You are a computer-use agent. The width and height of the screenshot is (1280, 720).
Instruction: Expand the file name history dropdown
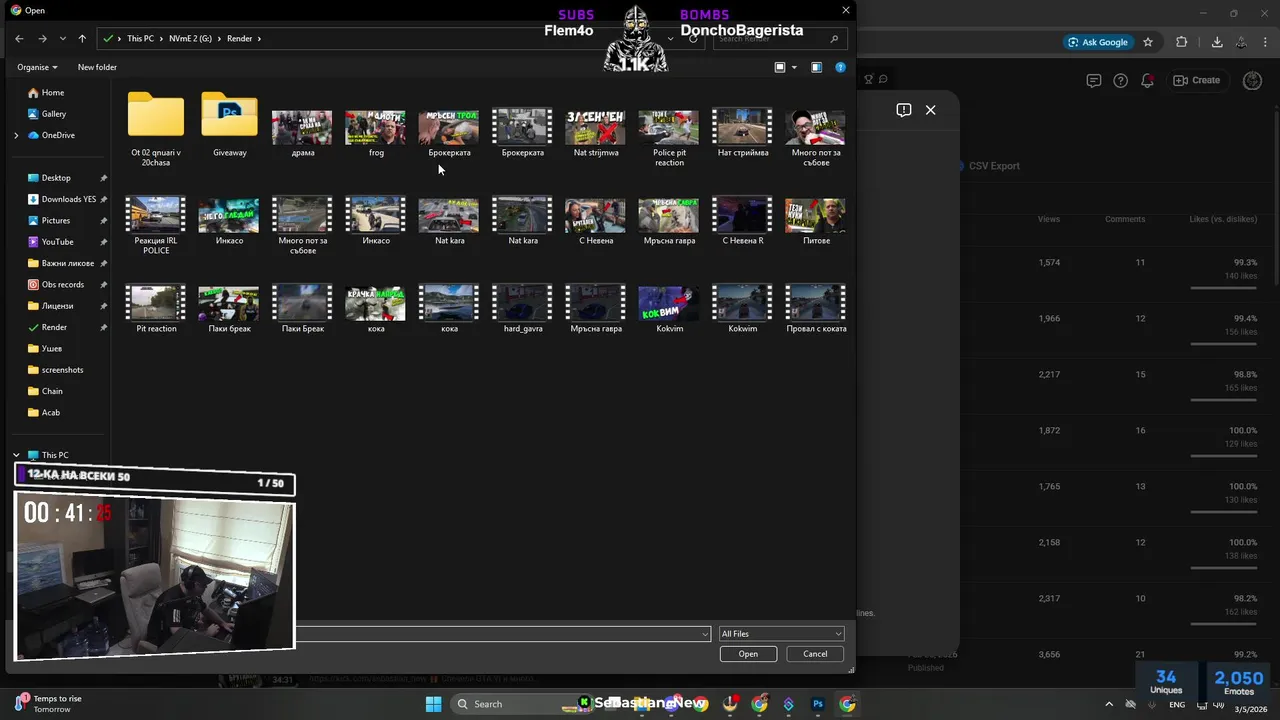[x=705, y=634]
